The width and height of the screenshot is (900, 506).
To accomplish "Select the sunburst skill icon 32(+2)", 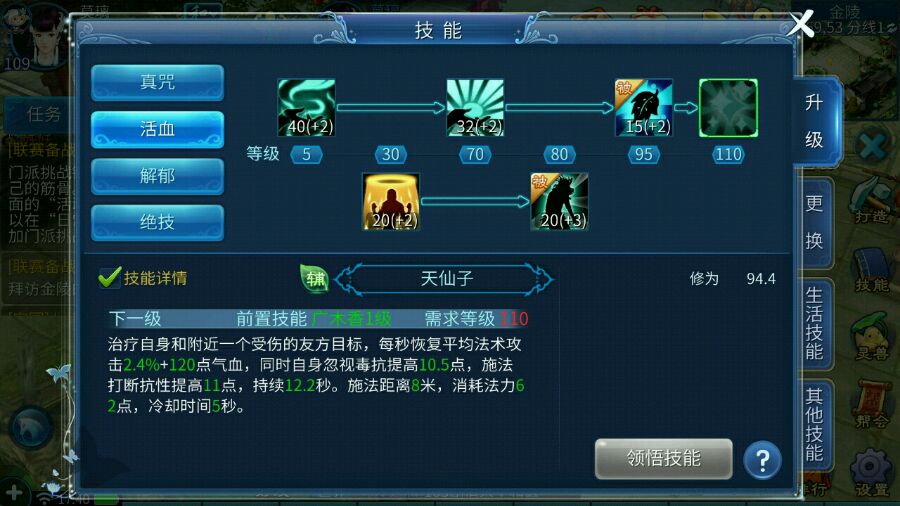I will pos(475,108).
